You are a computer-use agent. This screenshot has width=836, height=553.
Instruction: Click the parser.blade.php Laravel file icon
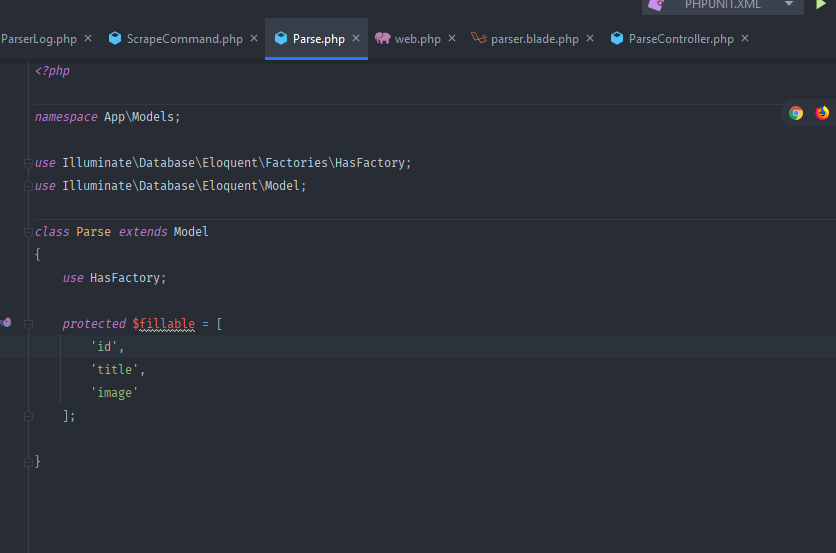pyautogui.click(x=479, y=38)
